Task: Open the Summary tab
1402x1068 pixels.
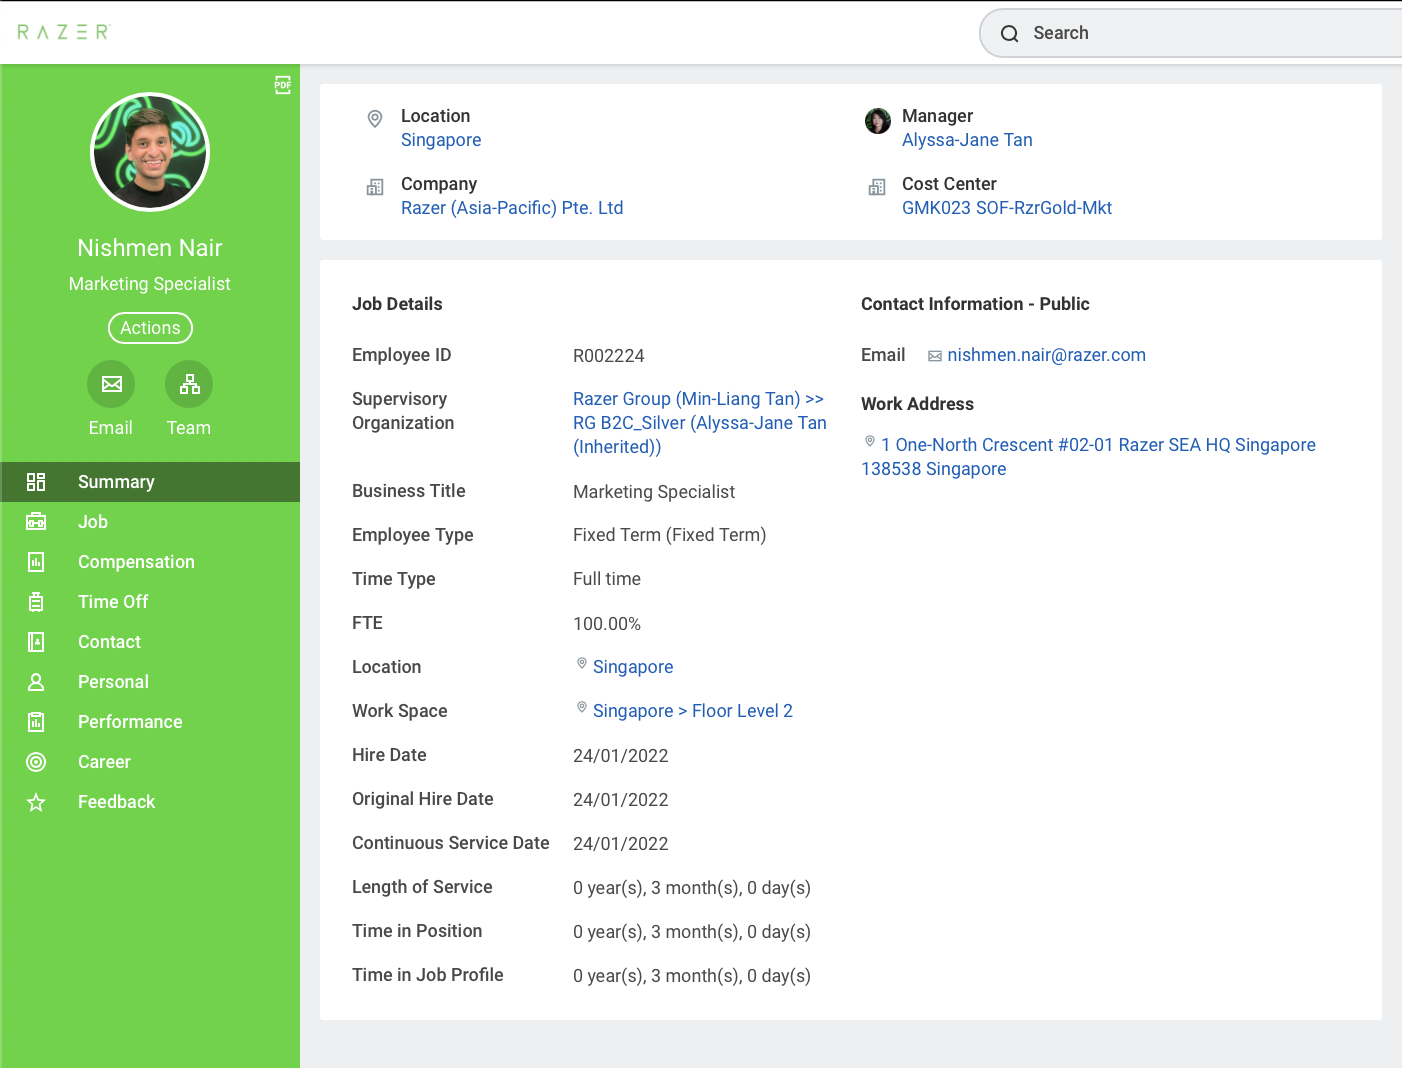Action: 150,482
